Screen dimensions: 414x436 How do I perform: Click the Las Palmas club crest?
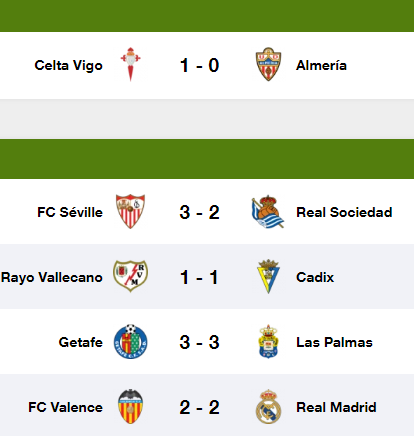[x=268, y=341]
